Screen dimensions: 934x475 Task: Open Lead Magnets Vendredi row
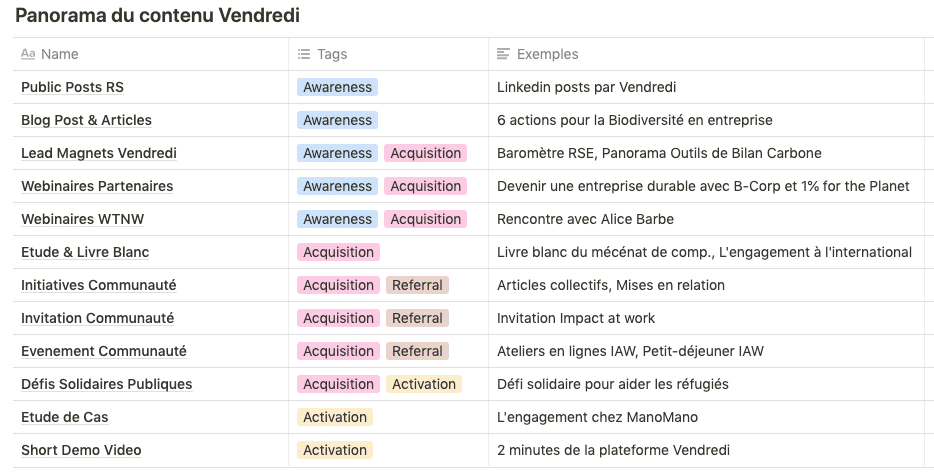tap(98, 153)
